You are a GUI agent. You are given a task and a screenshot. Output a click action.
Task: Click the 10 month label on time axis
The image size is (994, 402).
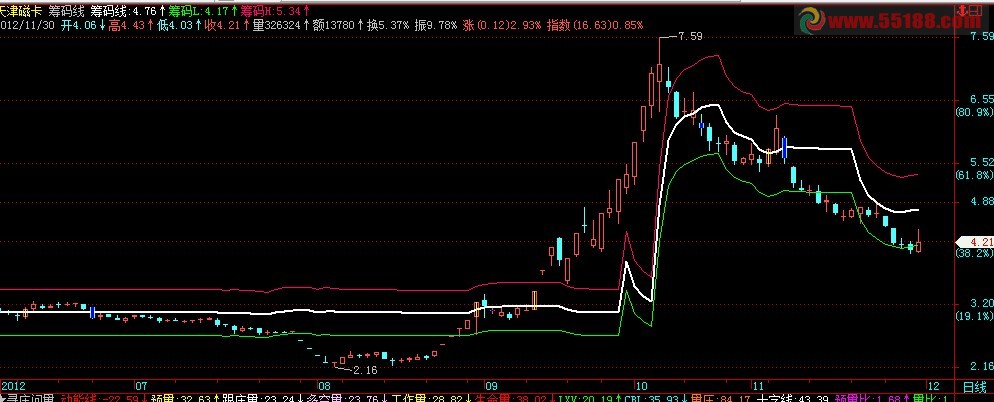pyautogui.click(x=642, y=386)
